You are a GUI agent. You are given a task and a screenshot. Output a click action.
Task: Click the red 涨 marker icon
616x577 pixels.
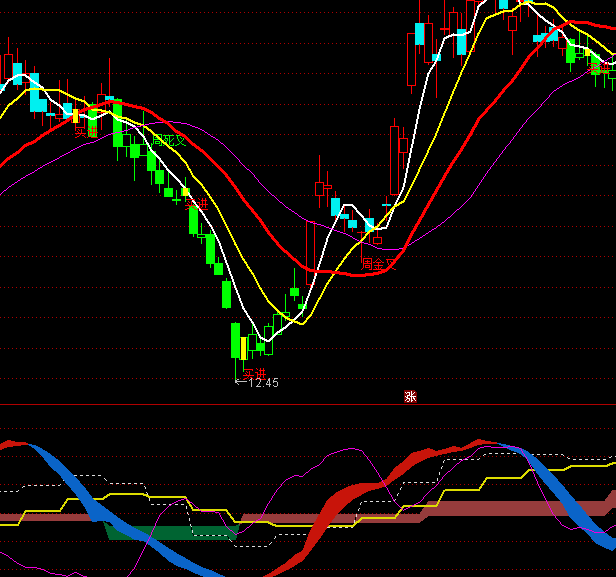click(x=410, y=397)
